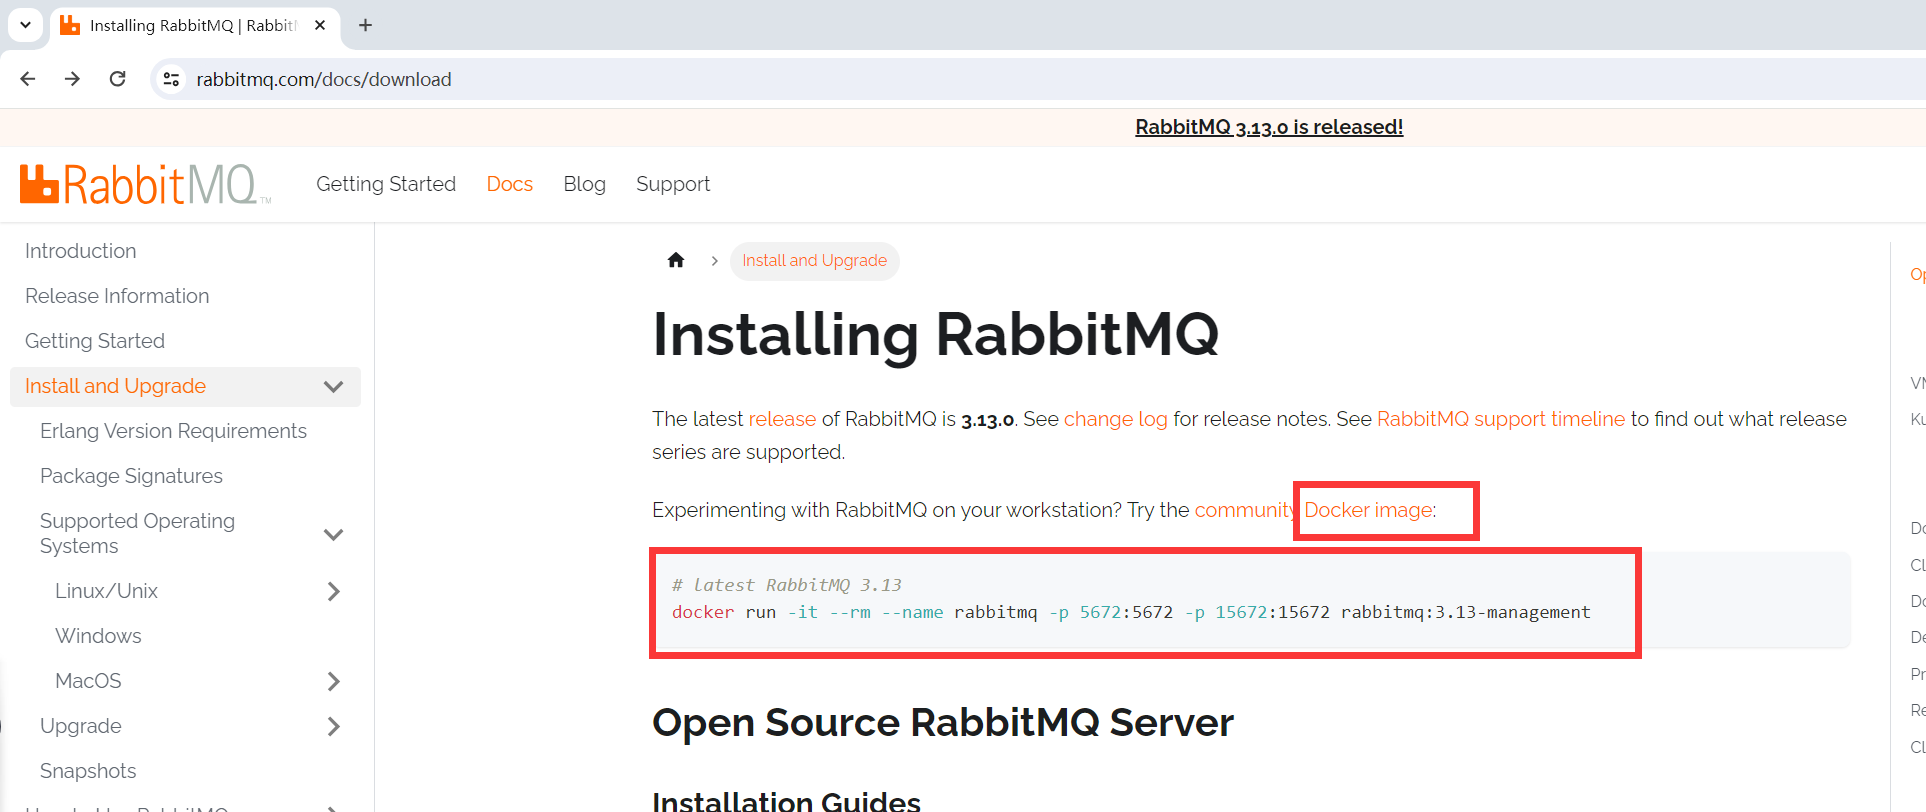Viewport: 1926px width, 812px height.
Task: Open Windows sidebar item
Action: click(x=98, y=636)
